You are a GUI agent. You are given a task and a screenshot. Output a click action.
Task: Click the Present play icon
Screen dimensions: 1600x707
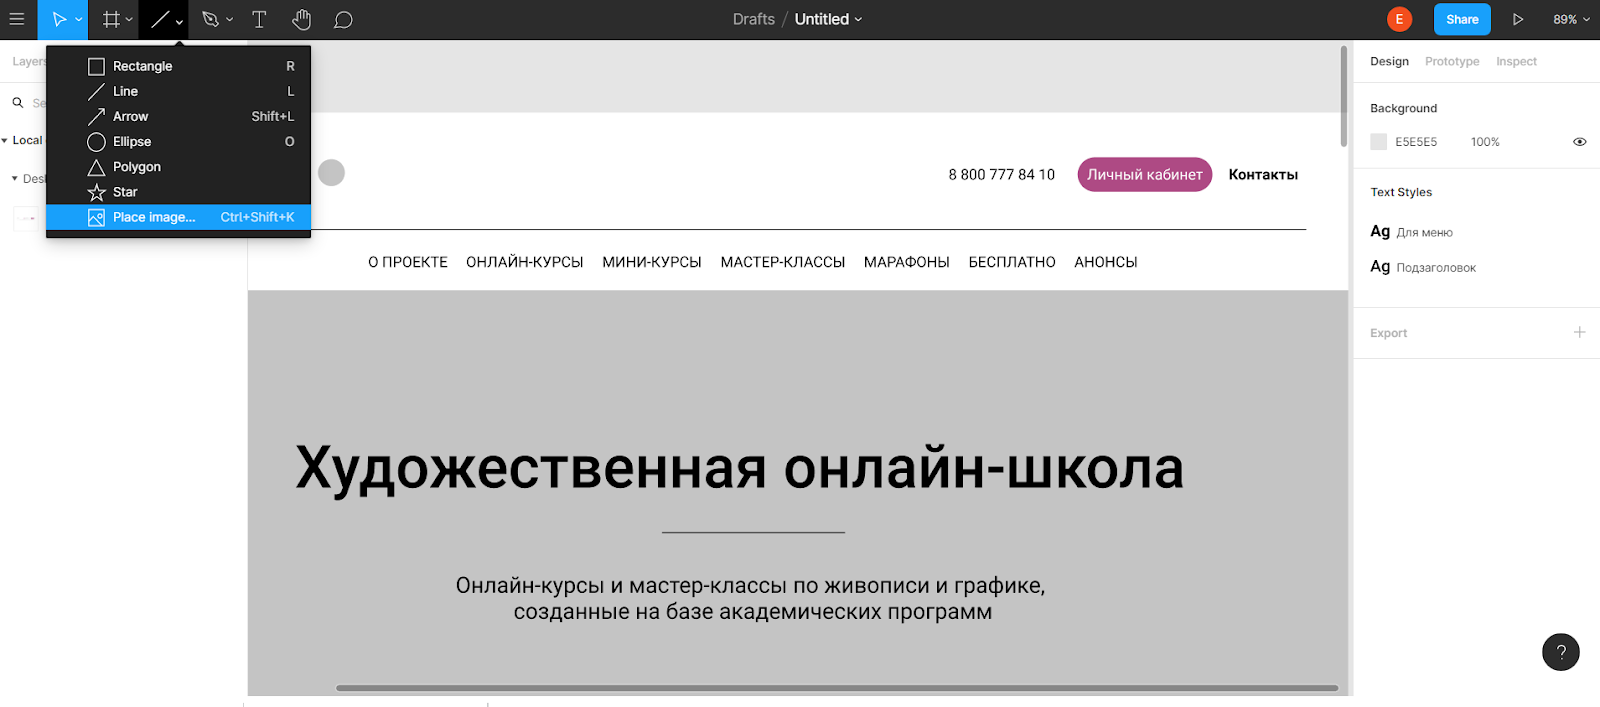tap(1518, 19)
